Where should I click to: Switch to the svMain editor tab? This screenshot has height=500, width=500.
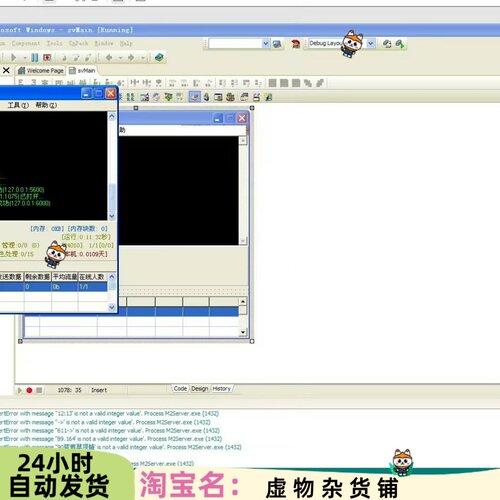82,71
